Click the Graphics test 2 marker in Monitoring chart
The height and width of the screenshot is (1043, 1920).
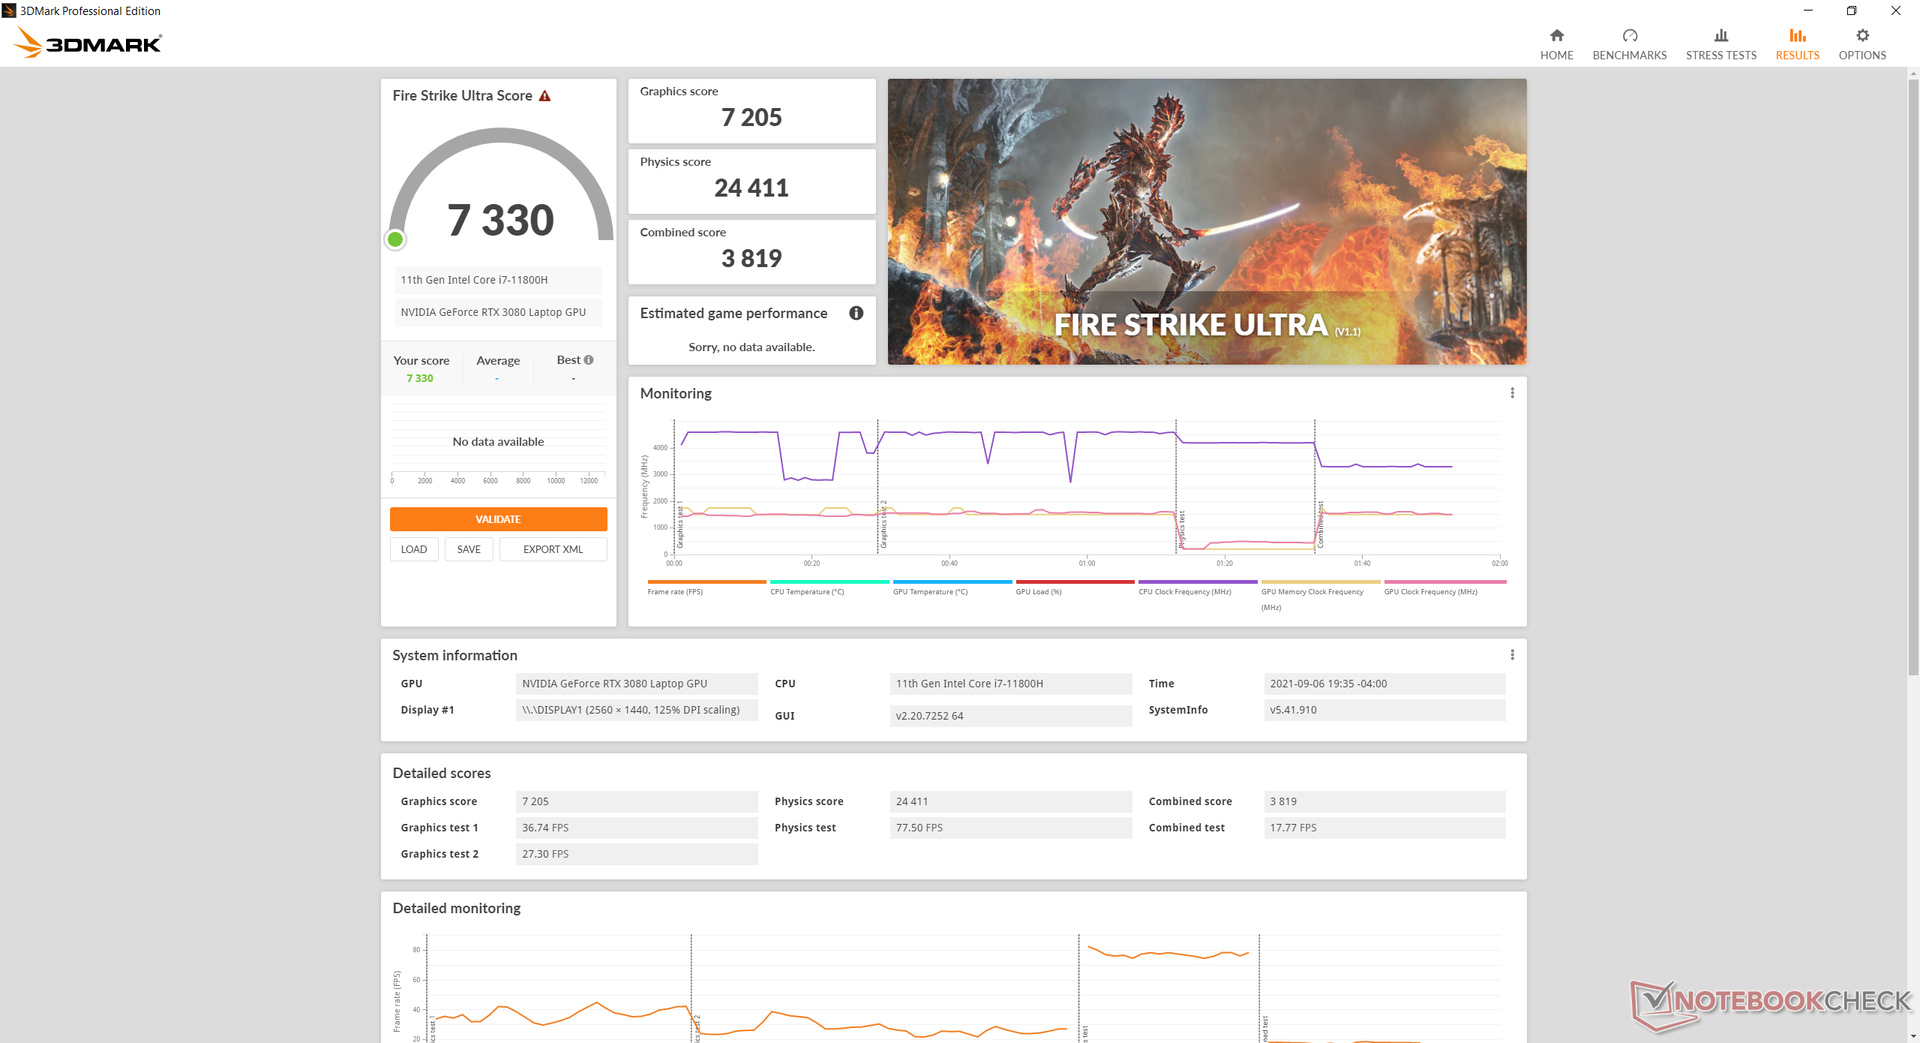pos(883,524)
